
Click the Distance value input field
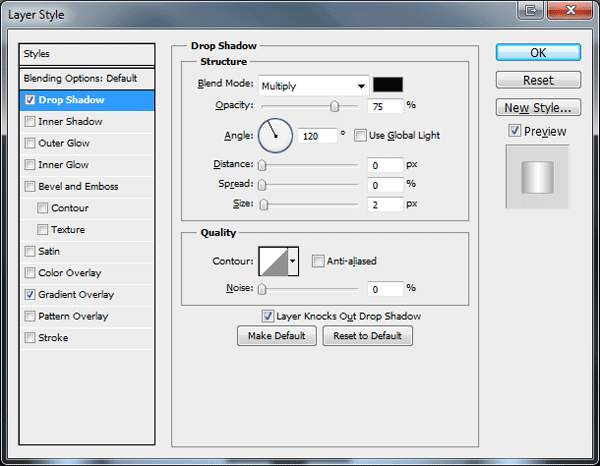[385, 165]
